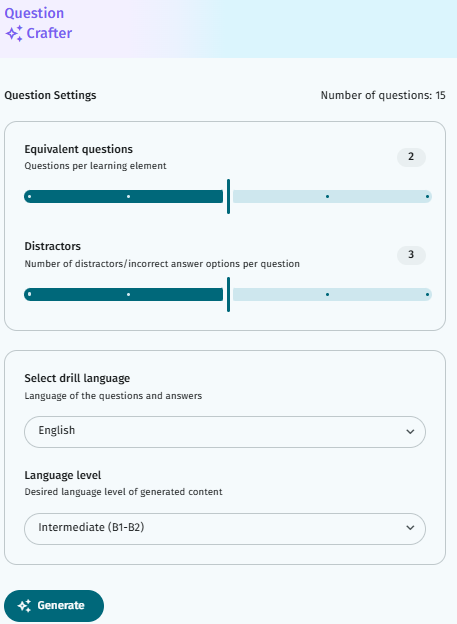The width and height of the screenshot is (457, 624).
Task: Select the second tick on Distractors slider
Action: point(128,294)
